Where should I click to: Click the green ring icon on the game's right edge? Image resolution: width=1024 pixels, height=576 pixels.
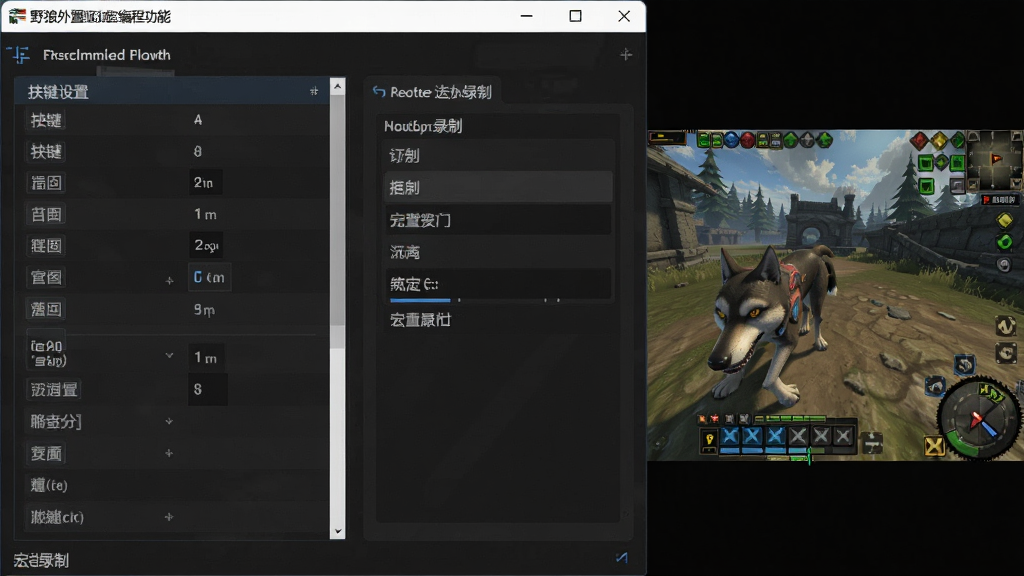click(x=1004, y=242)
